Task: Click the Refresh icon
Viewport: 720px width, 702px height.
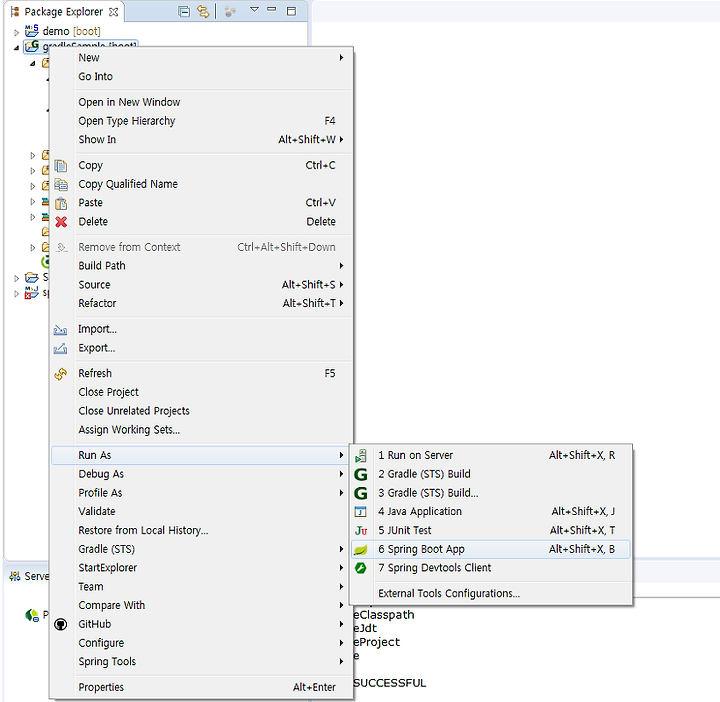Action: [x=61, y=374]
